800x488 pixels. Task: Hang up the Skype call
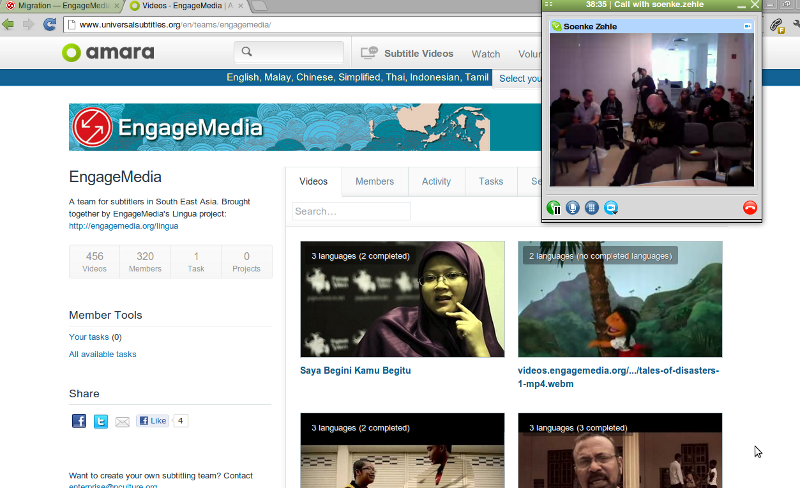[x=750, y=208]
